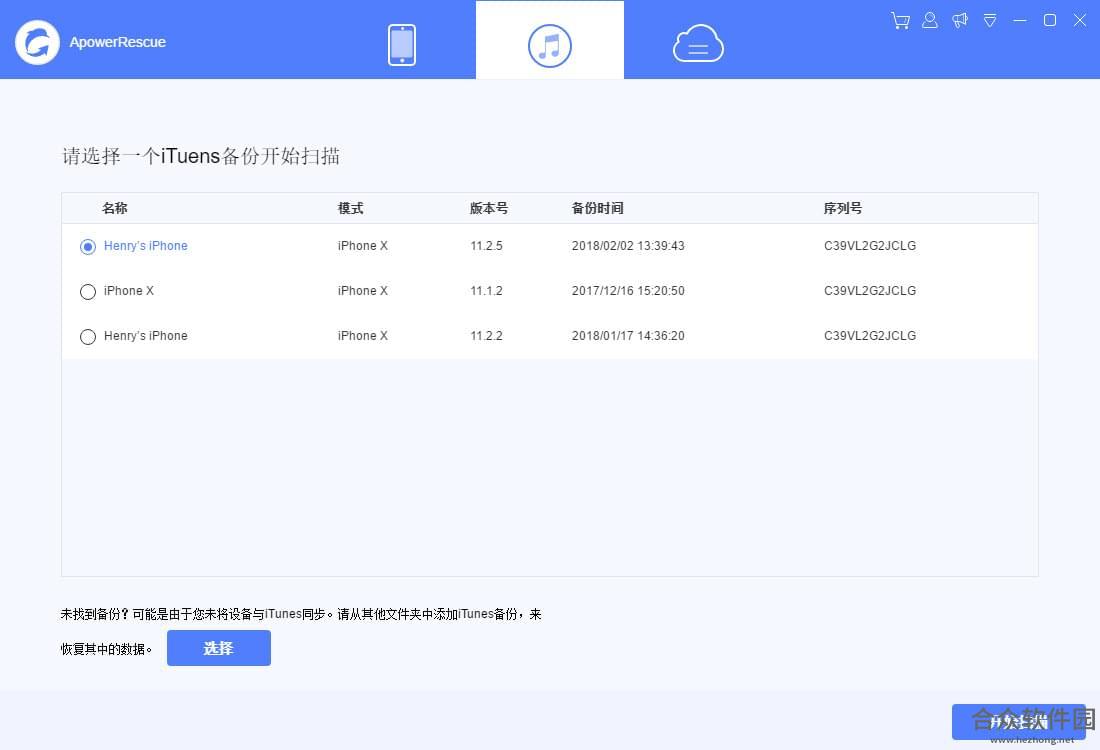Click the ApowerRescue logo icon
Image resolution: width=1100 pixels, height=750 pixels.
click(37, 42)
